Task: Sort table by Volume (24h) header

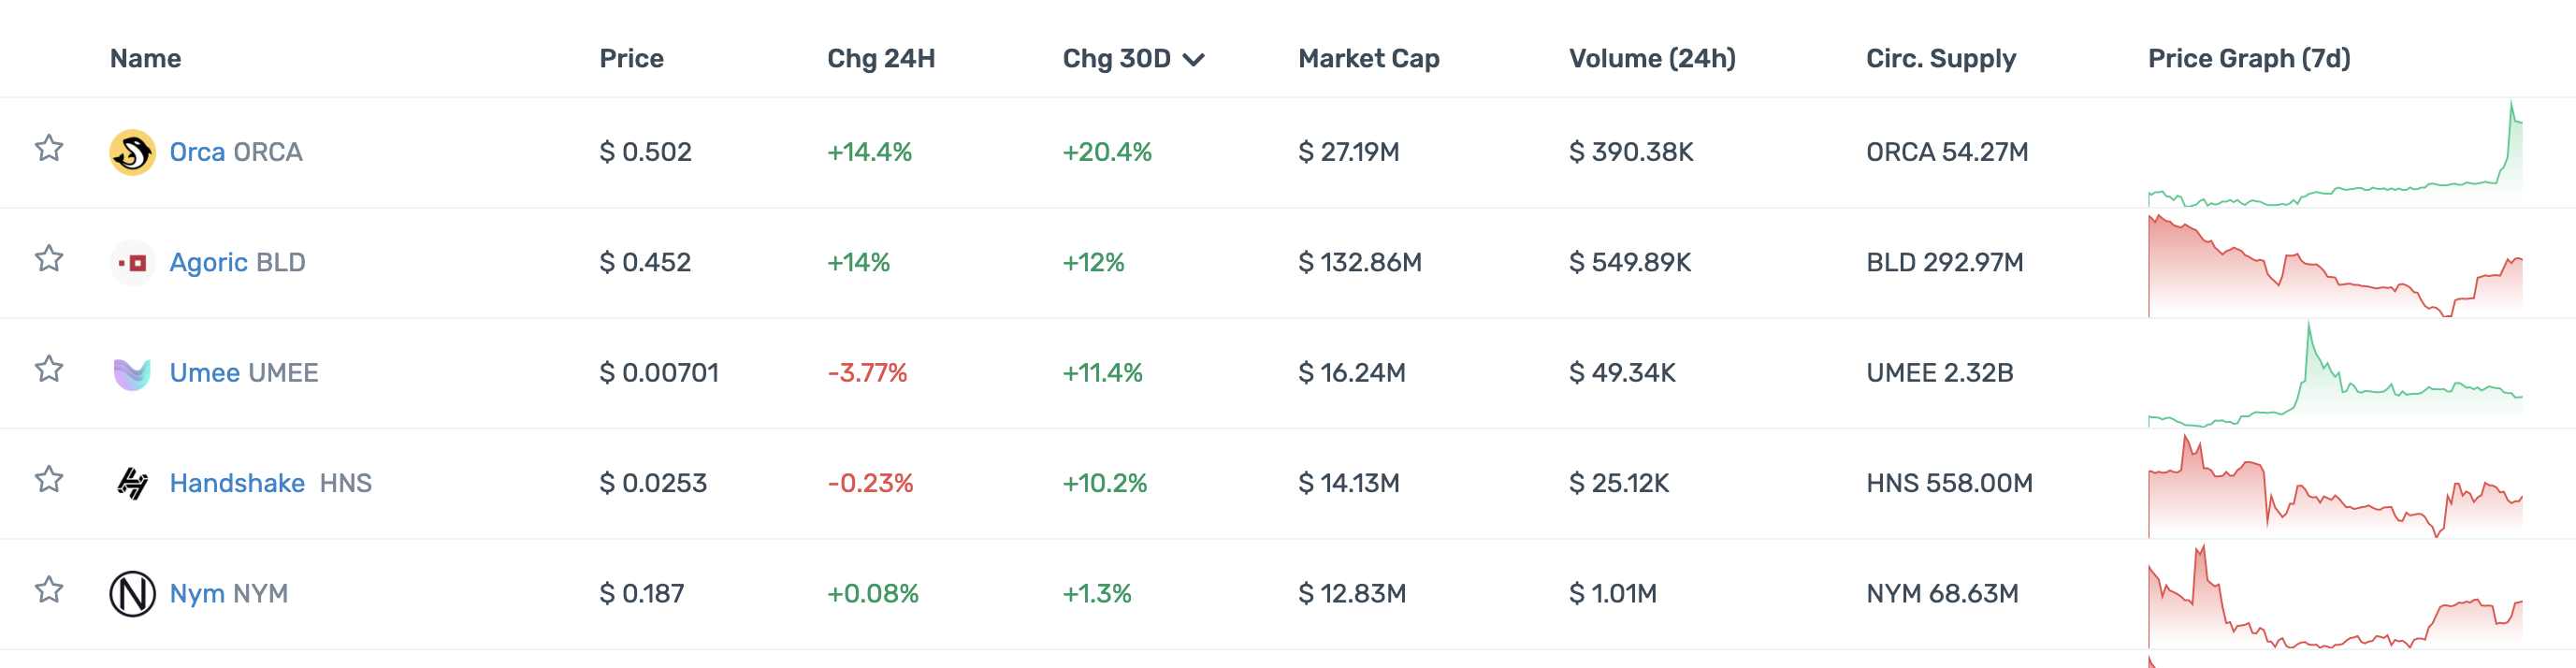Action: 1651,59
